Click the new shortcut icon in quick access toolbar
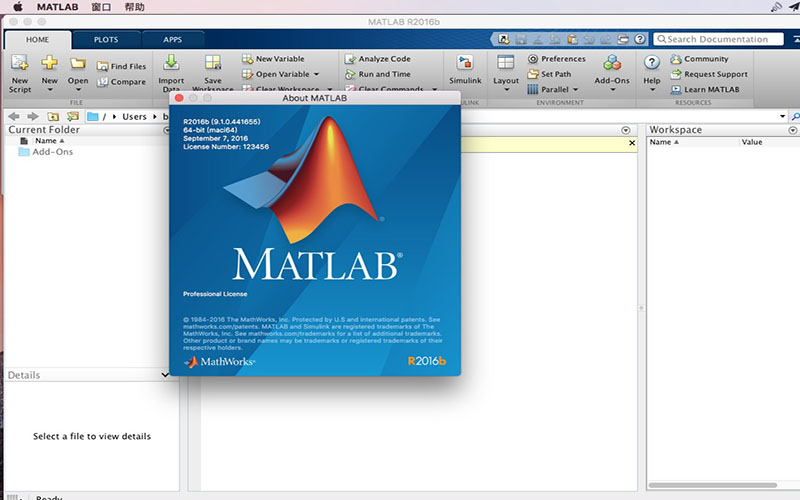Image resolution: width=800 pixels, height=500 pixels. pos(504,39)
